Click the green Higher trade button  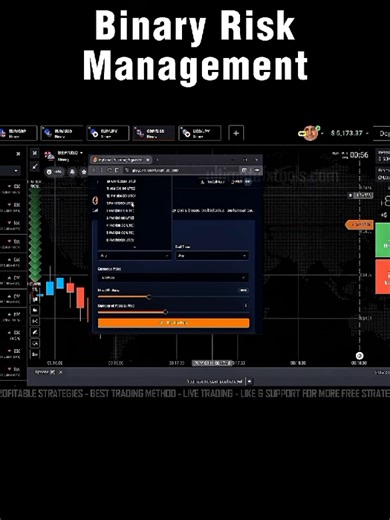(x=383, y=240)
